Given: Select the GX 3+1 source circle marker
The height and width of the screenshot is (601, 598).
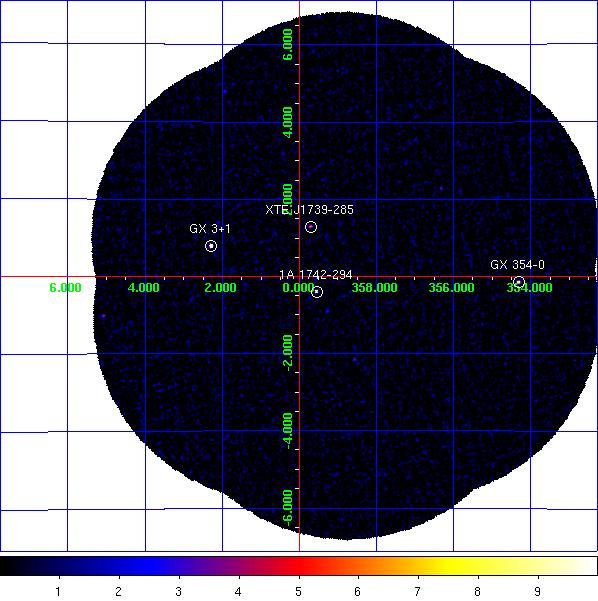Looking at the screenshot, I should [x=211, y=246].
